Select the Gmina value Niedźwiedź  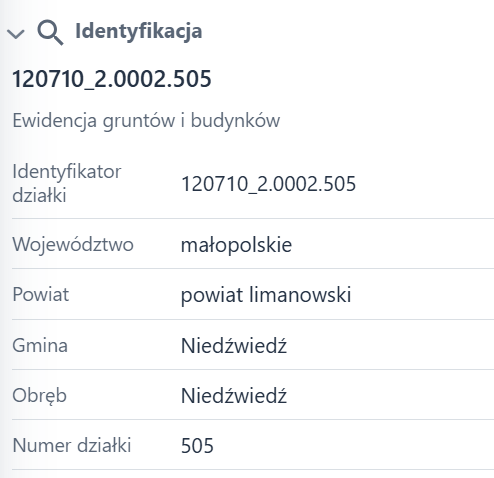pyautogui.click(x=234, y=345)
